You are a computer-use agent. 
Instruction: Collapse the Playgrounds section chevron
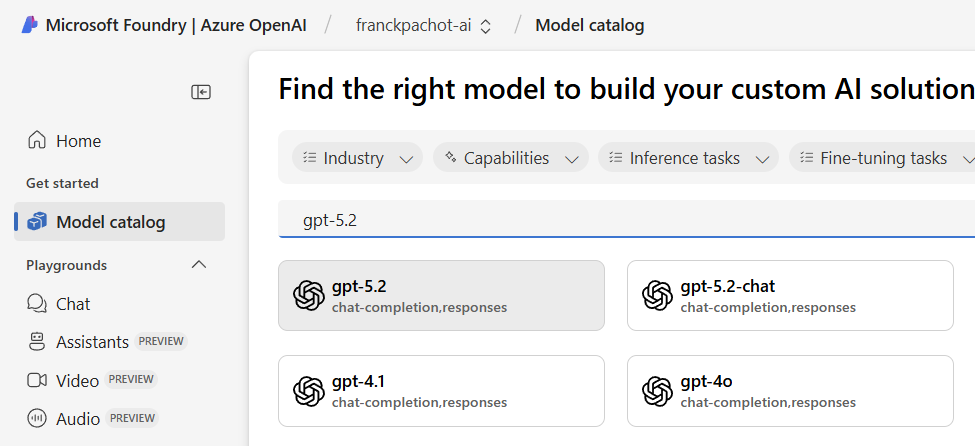tap(199, 265)
